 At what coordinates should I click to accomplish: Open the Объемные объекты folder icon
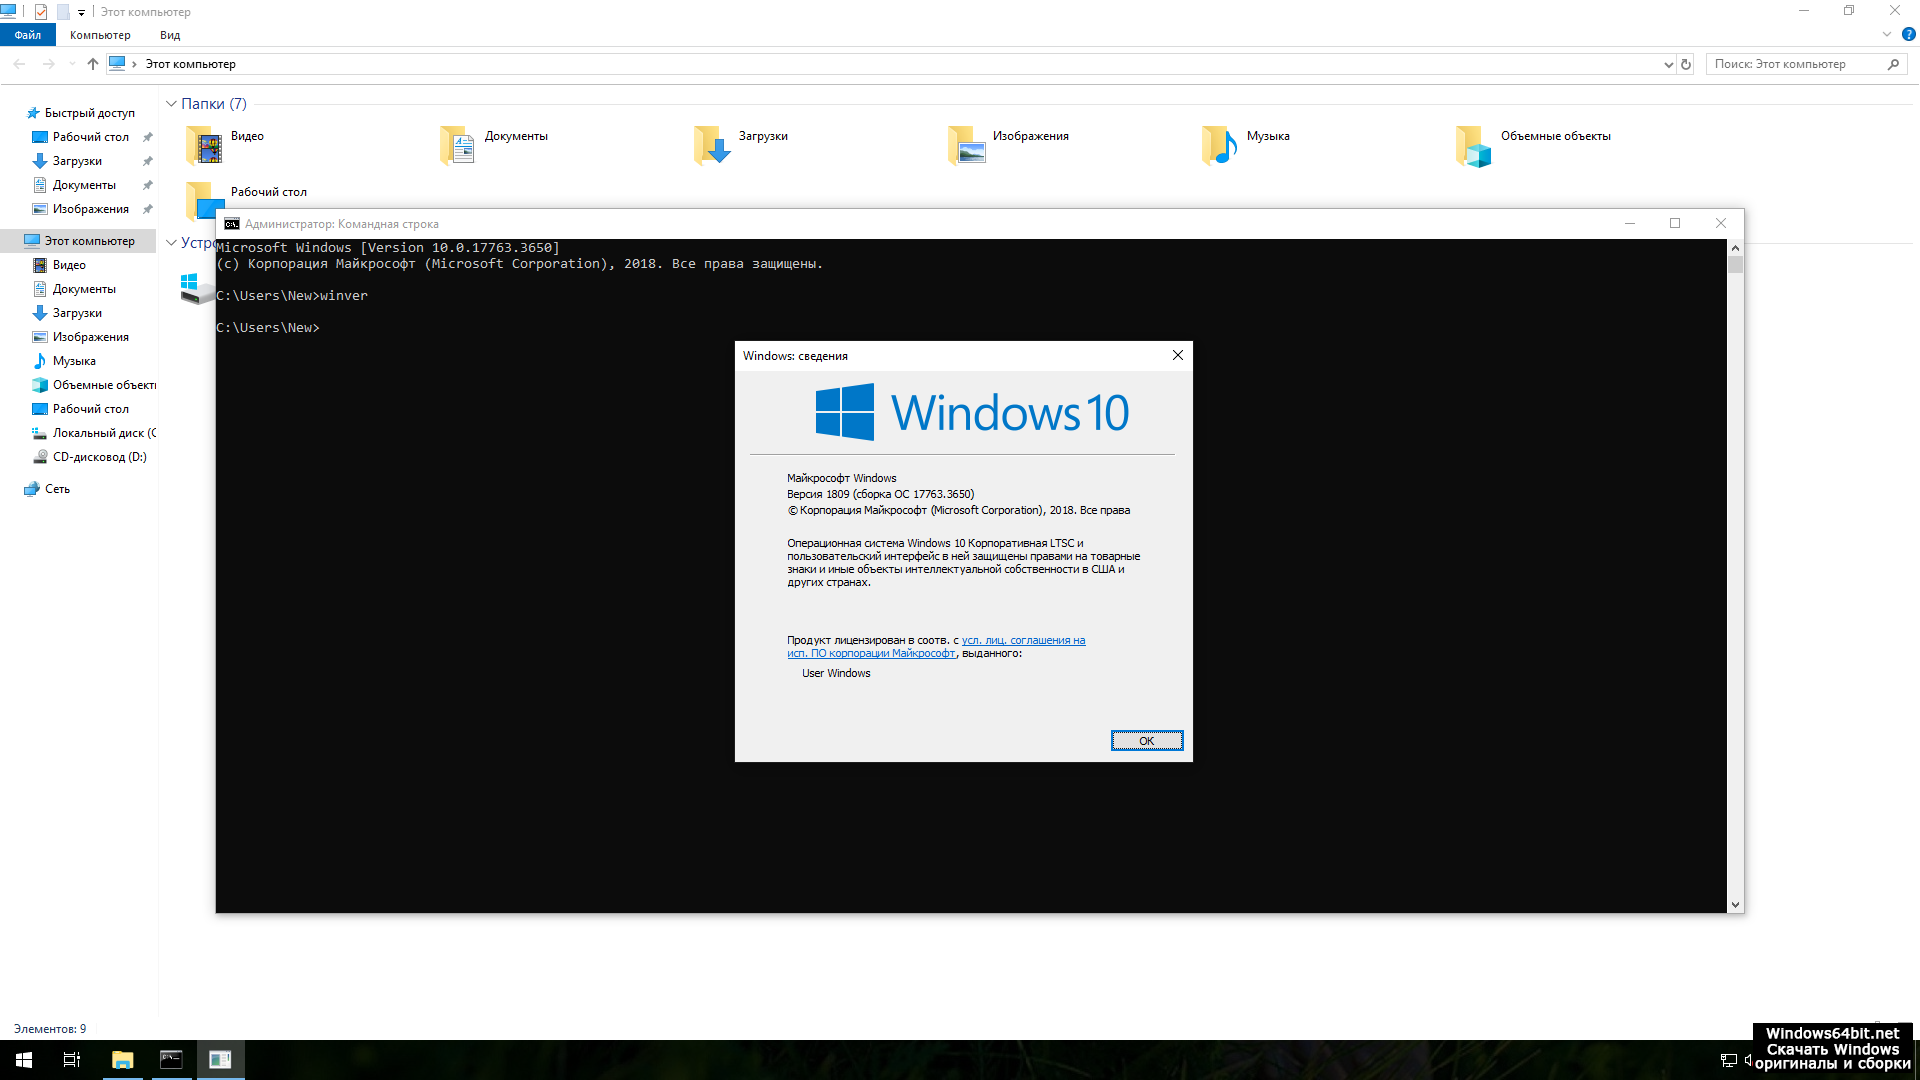coord(1474,146)
